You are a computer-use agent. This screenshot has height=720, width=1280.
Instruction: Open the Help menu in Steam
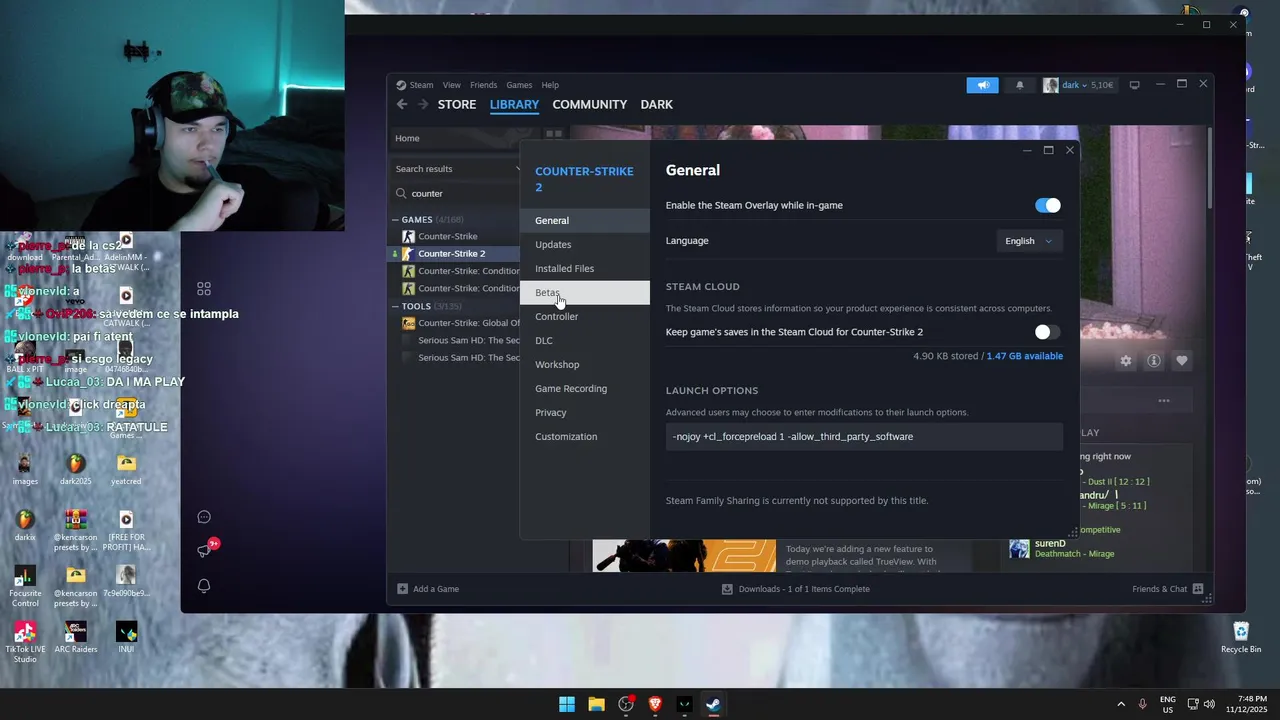coord(550,85)
